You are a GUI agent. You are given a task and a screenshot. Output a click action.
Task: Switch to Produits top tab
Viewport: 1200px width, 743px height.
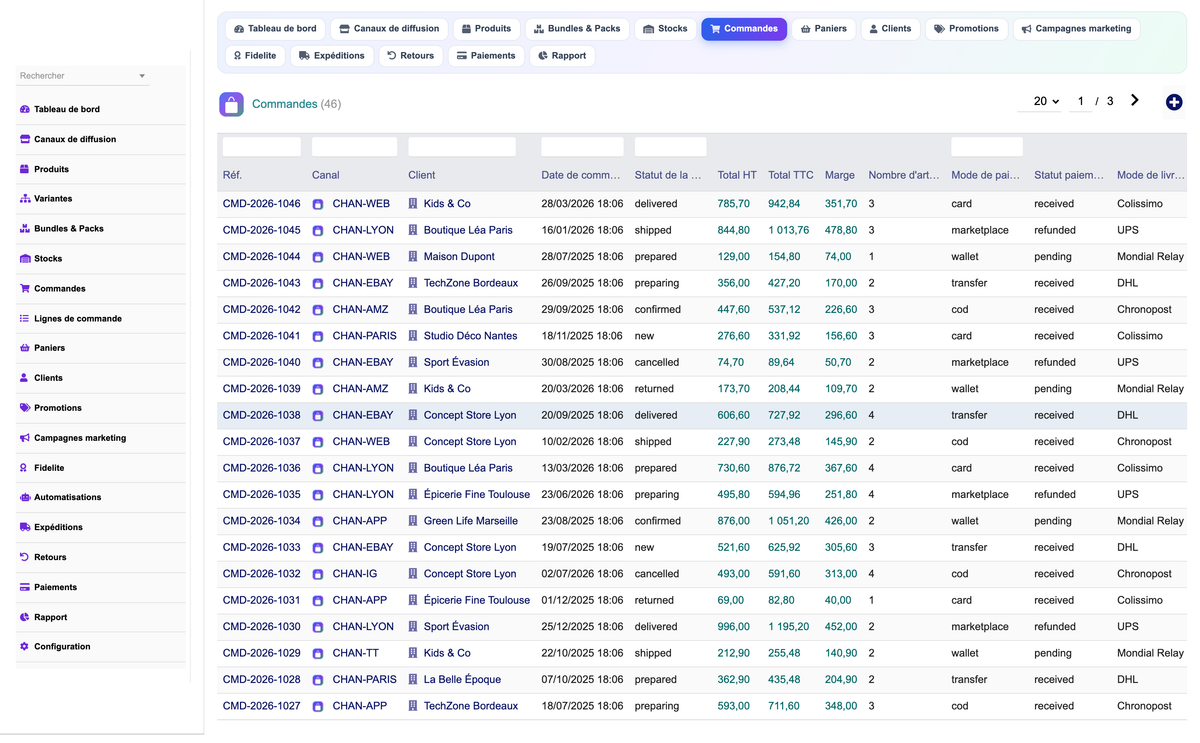[x=487, y=29]
